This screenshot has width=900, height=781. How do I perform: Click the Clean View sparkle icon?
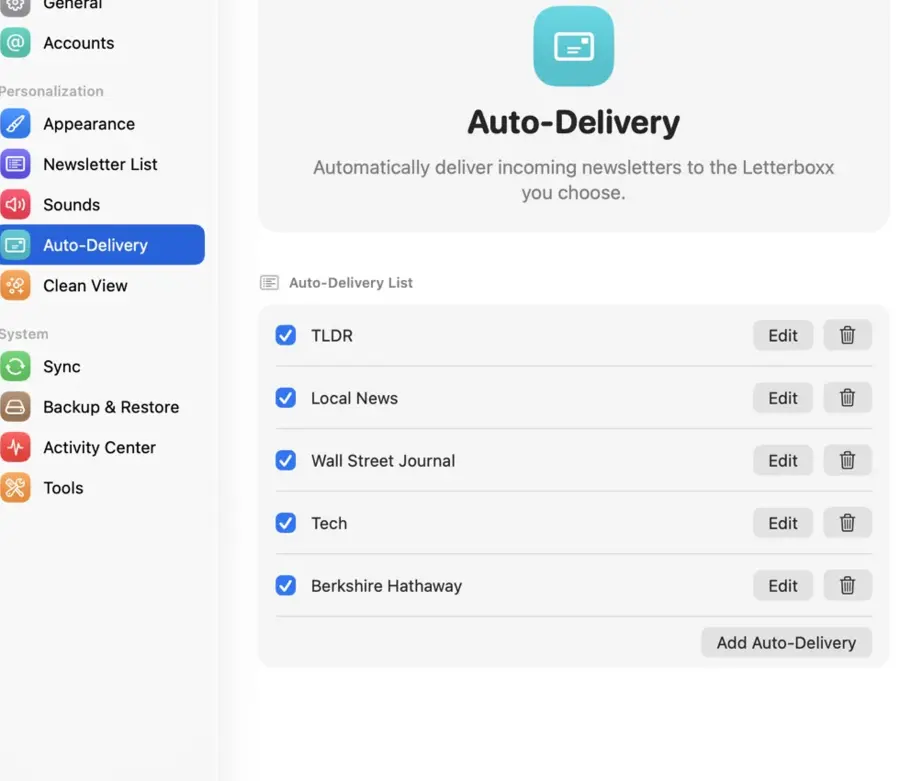(x=15, y=286)
